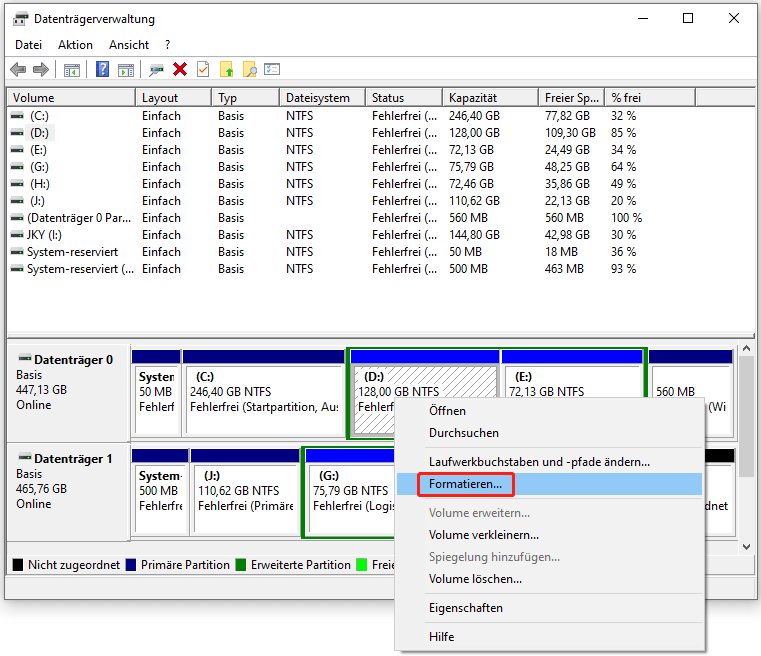
Task: Sort by the Kapazität column header
Action: point(490,98)
